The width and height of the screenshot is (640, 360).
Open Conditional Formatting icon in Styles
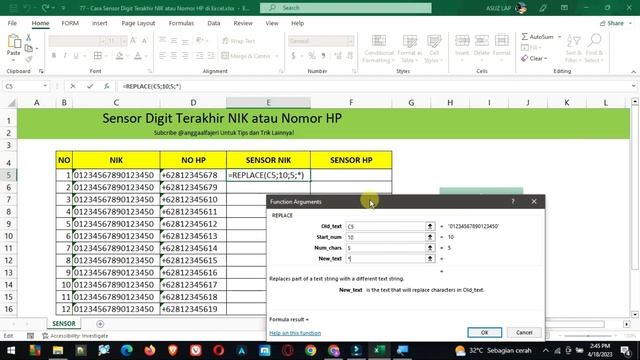pyautogui.click(x=379, y=41)
